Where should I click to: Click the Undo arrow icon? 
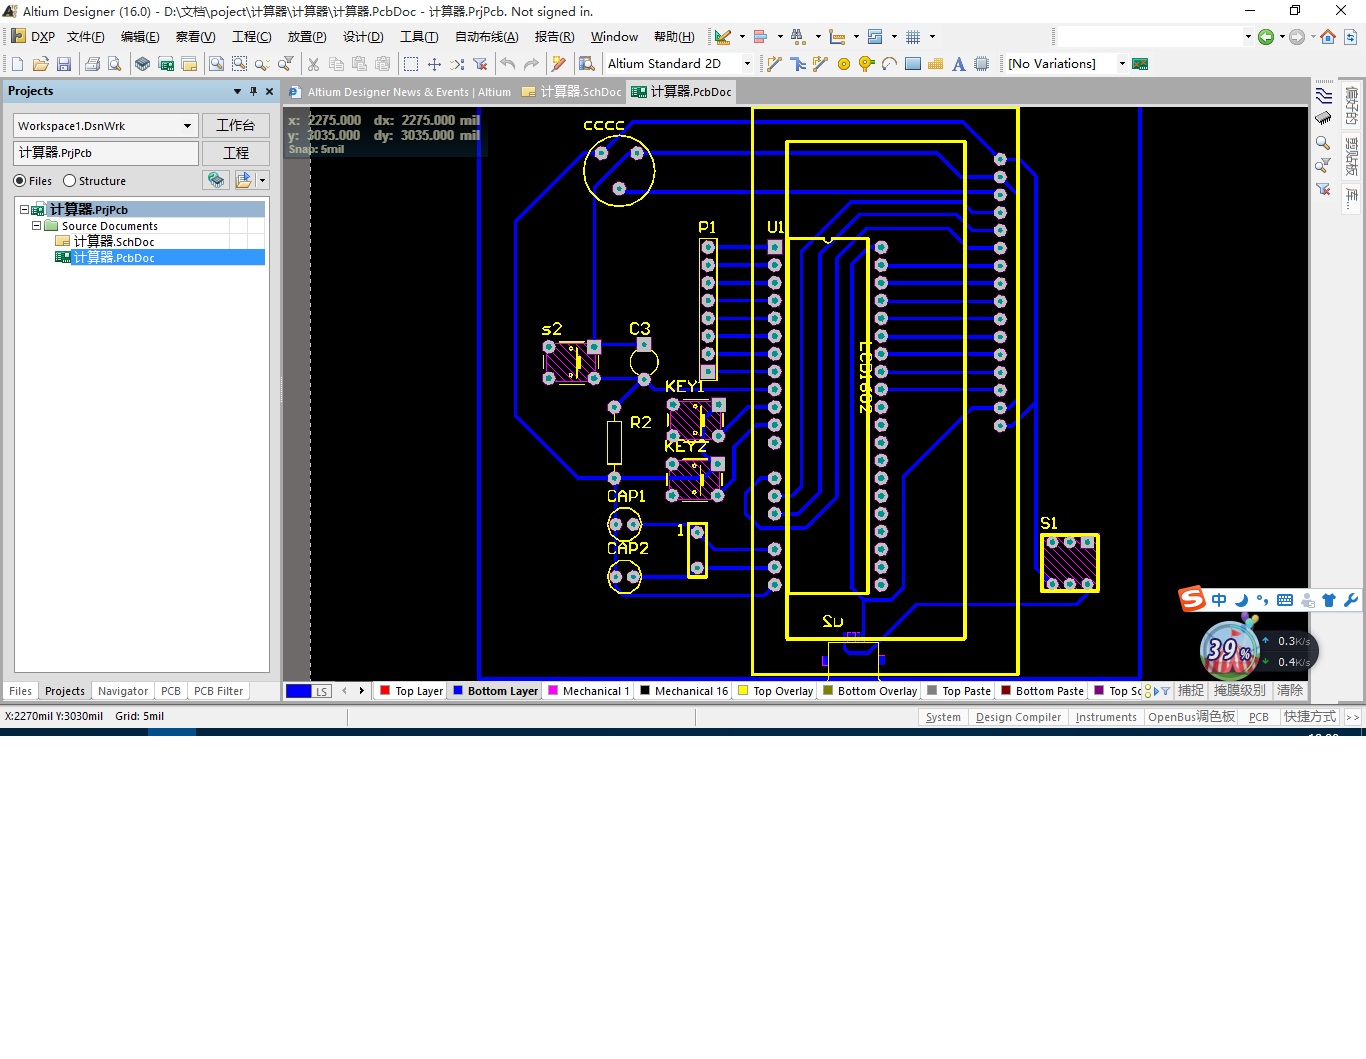pos(508,64)
